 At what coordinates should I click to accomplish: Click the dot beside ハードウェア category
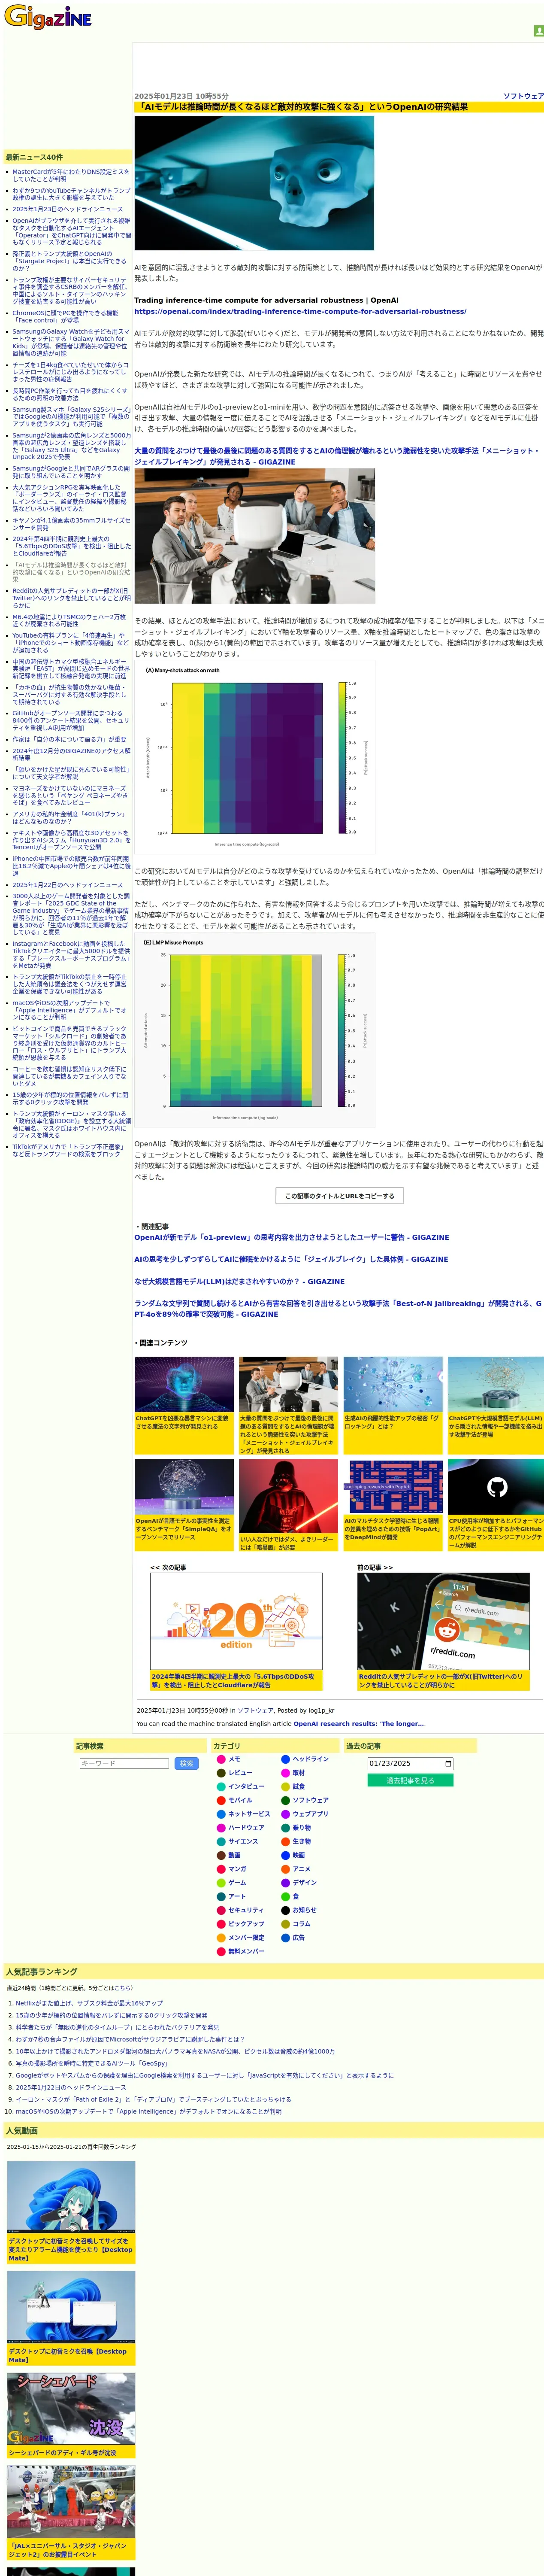coord(221,1828)
